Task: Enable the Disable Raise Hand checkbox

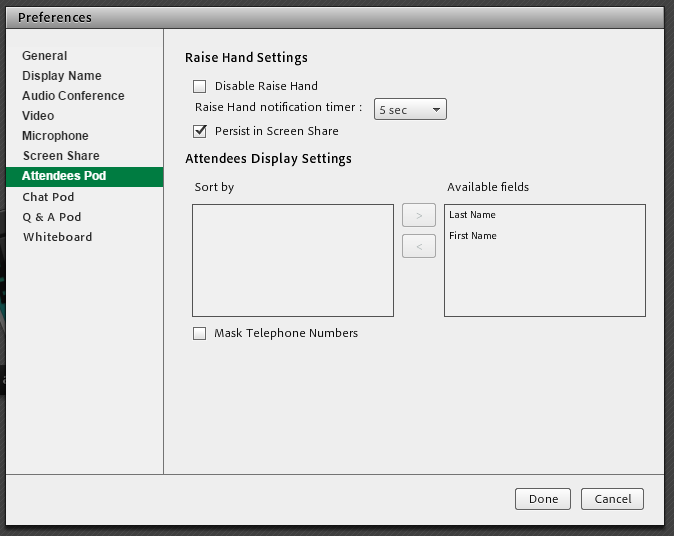Action: (200, 87)
